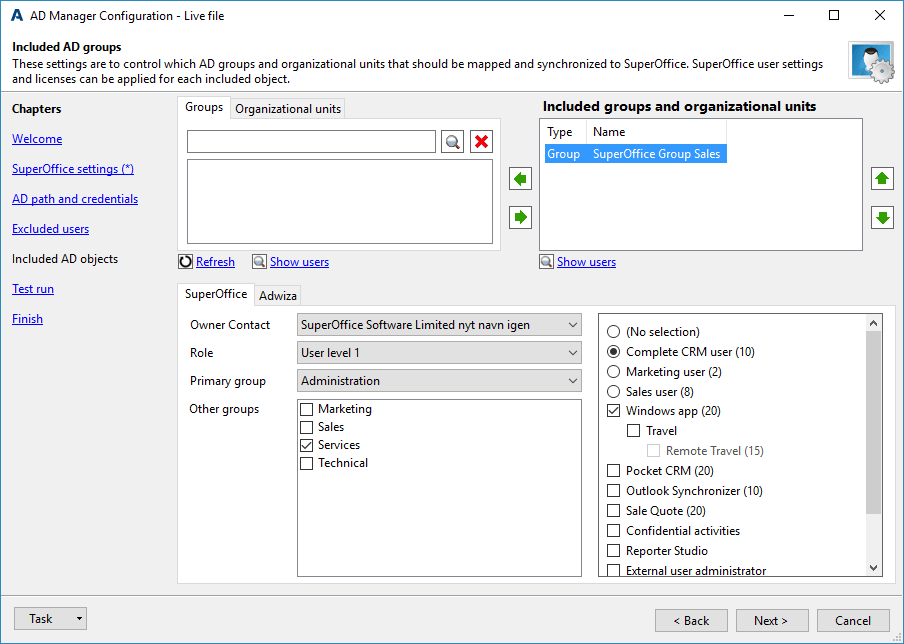Click the group search text field
The image size is (904, 644).
click(x=311, y=142)
